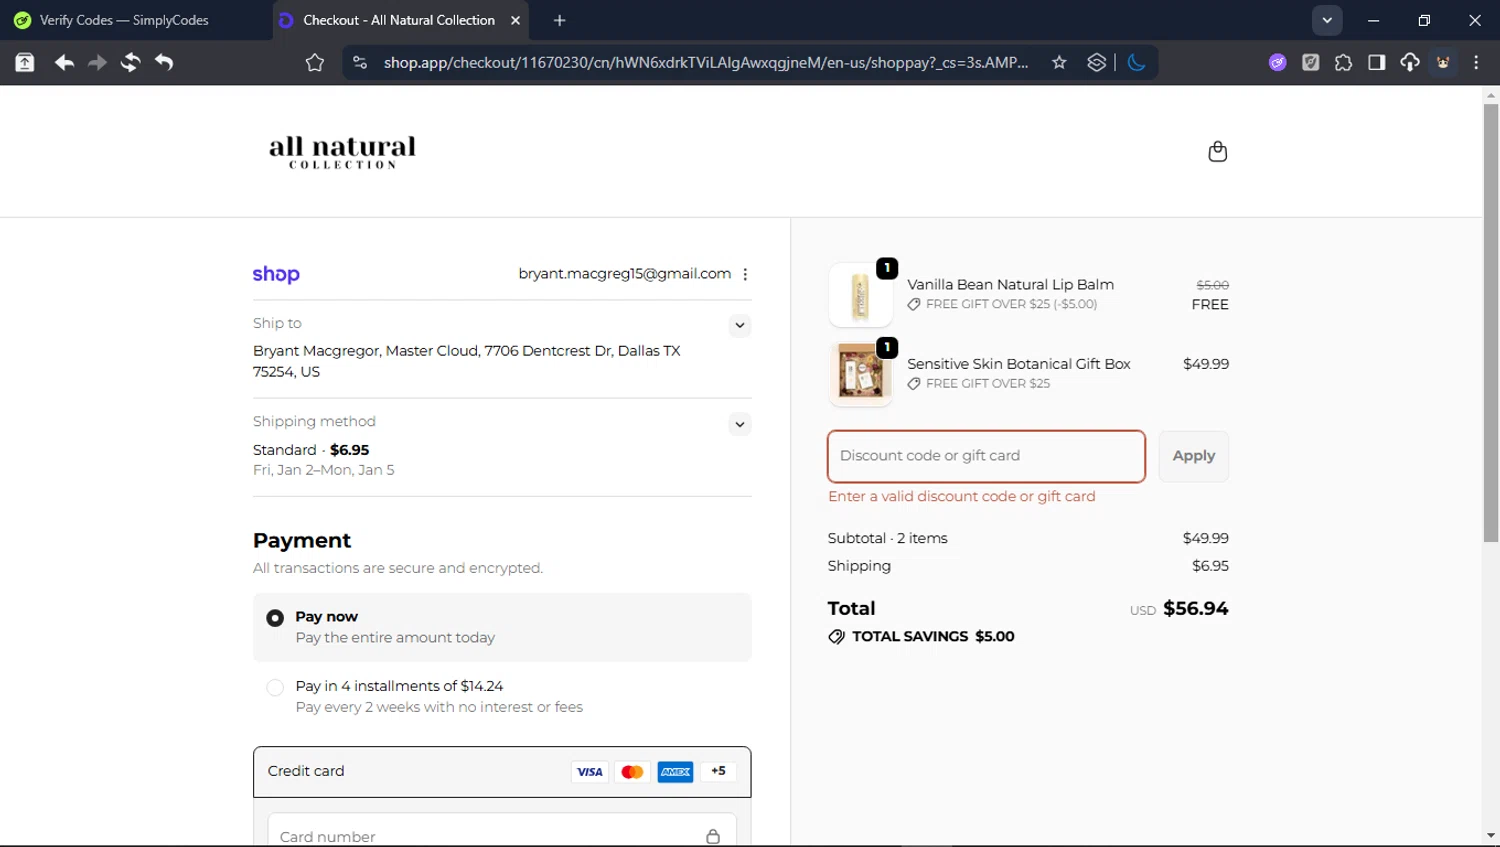Expand the Ship to address section
This screenshot has width=1500, height=847.
pyautogui.click(x=739, y=325)
